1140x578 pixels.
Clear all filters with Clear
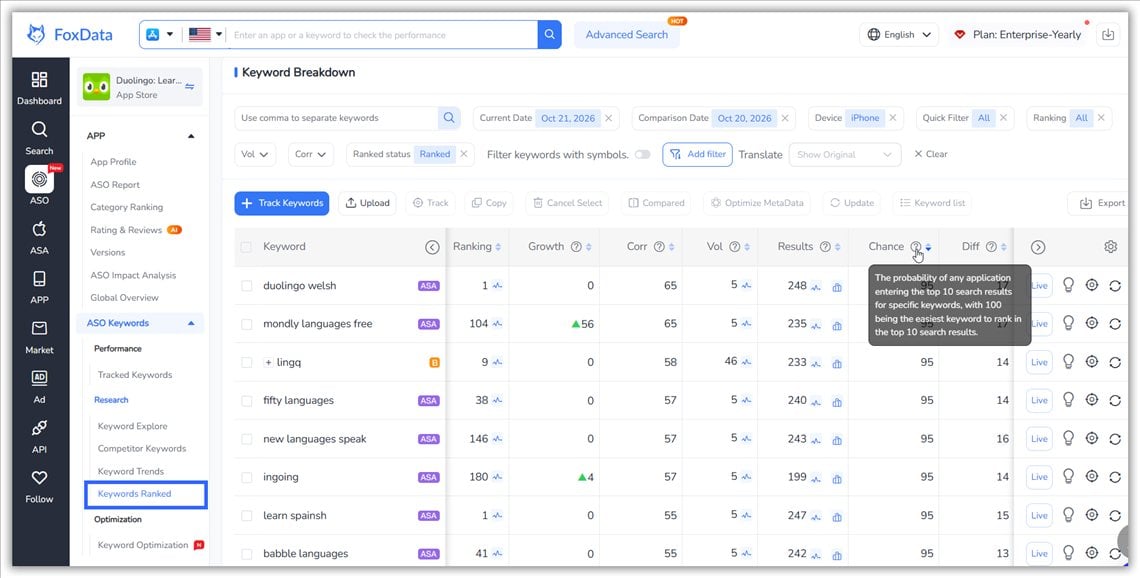[x=931, y=154]
